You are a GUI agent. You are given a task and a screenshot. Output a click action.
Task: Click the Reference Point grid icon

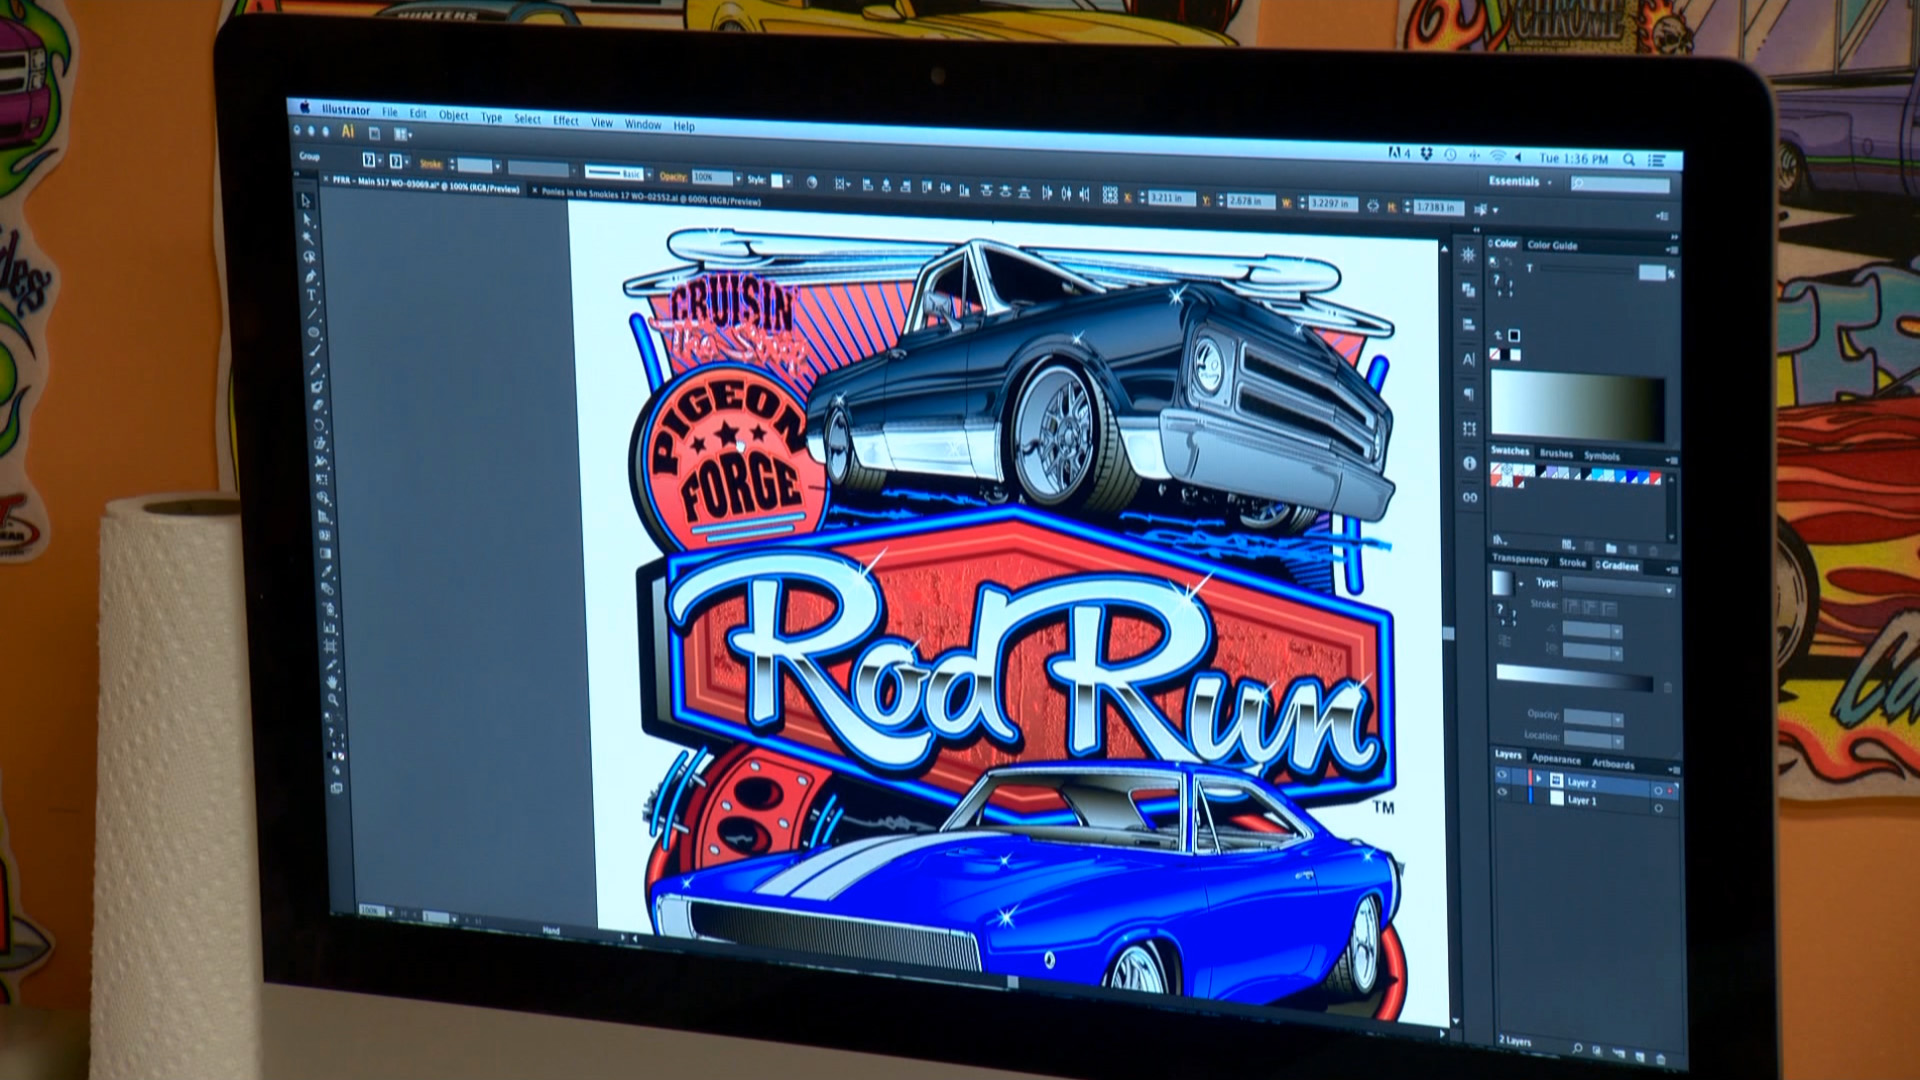click(x=1109, y=195)
